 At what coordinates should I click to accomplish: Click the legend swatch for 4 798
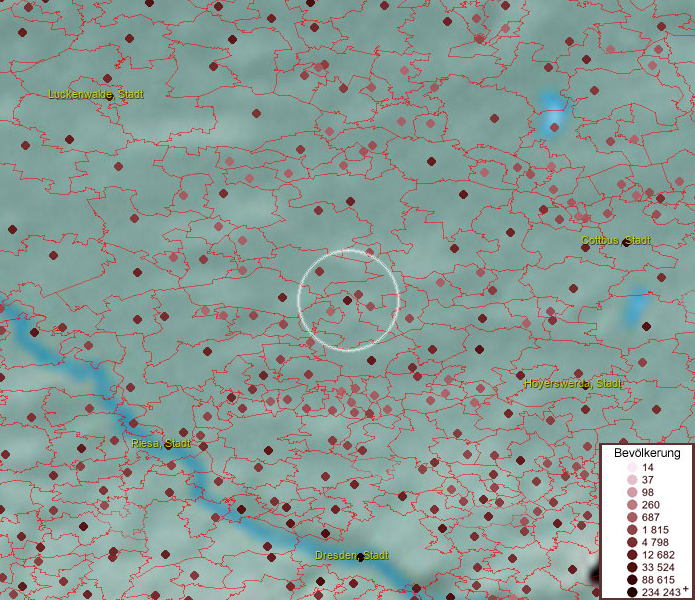pos(632,542)
